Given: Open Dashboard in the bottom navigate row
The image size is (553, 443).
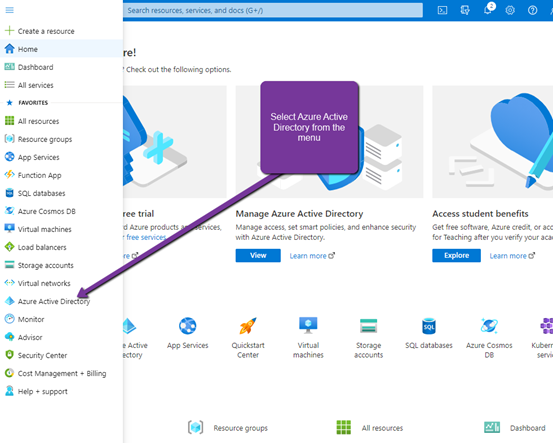Looking at the screenshot, I should tap(515, 427).
